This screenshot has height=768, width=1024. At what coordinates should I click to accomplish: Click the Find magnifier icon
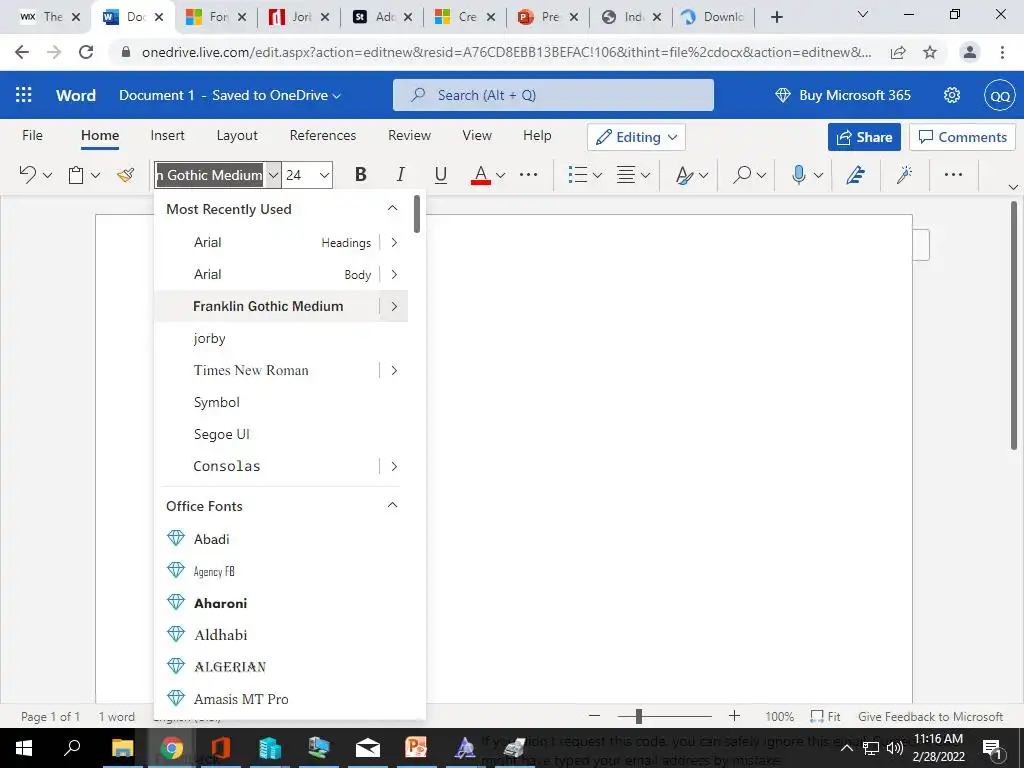742,175
